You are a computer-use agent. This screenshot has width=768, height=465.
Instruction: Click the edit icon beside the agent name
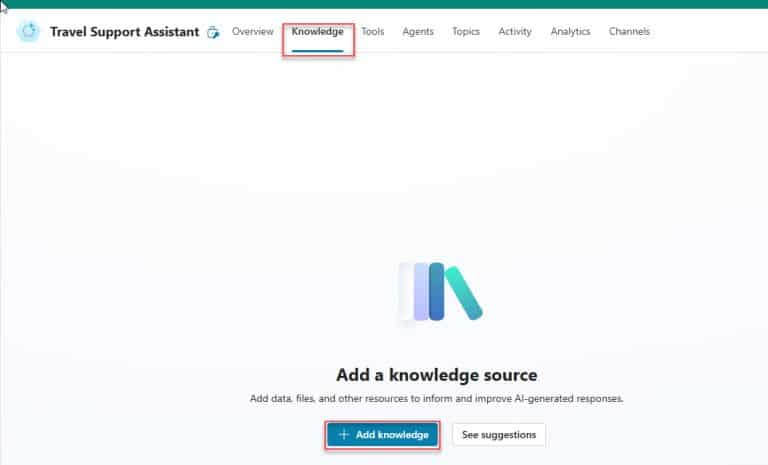click(212, 32)
